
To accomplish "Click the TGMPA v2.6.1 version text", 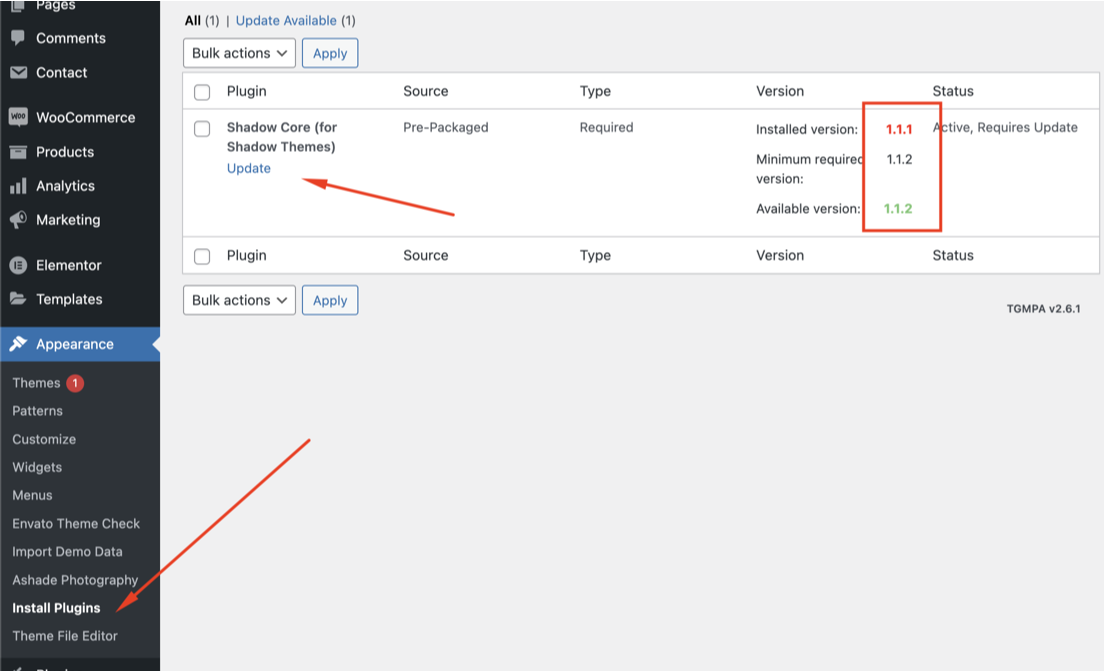I will (x=1043, y=309).
